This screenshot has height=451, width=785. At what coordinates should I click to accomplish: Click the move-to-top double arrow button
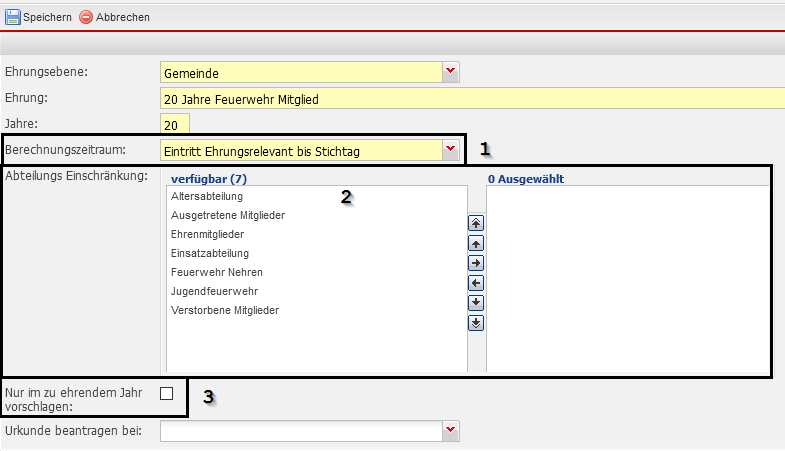coord(476,224)
